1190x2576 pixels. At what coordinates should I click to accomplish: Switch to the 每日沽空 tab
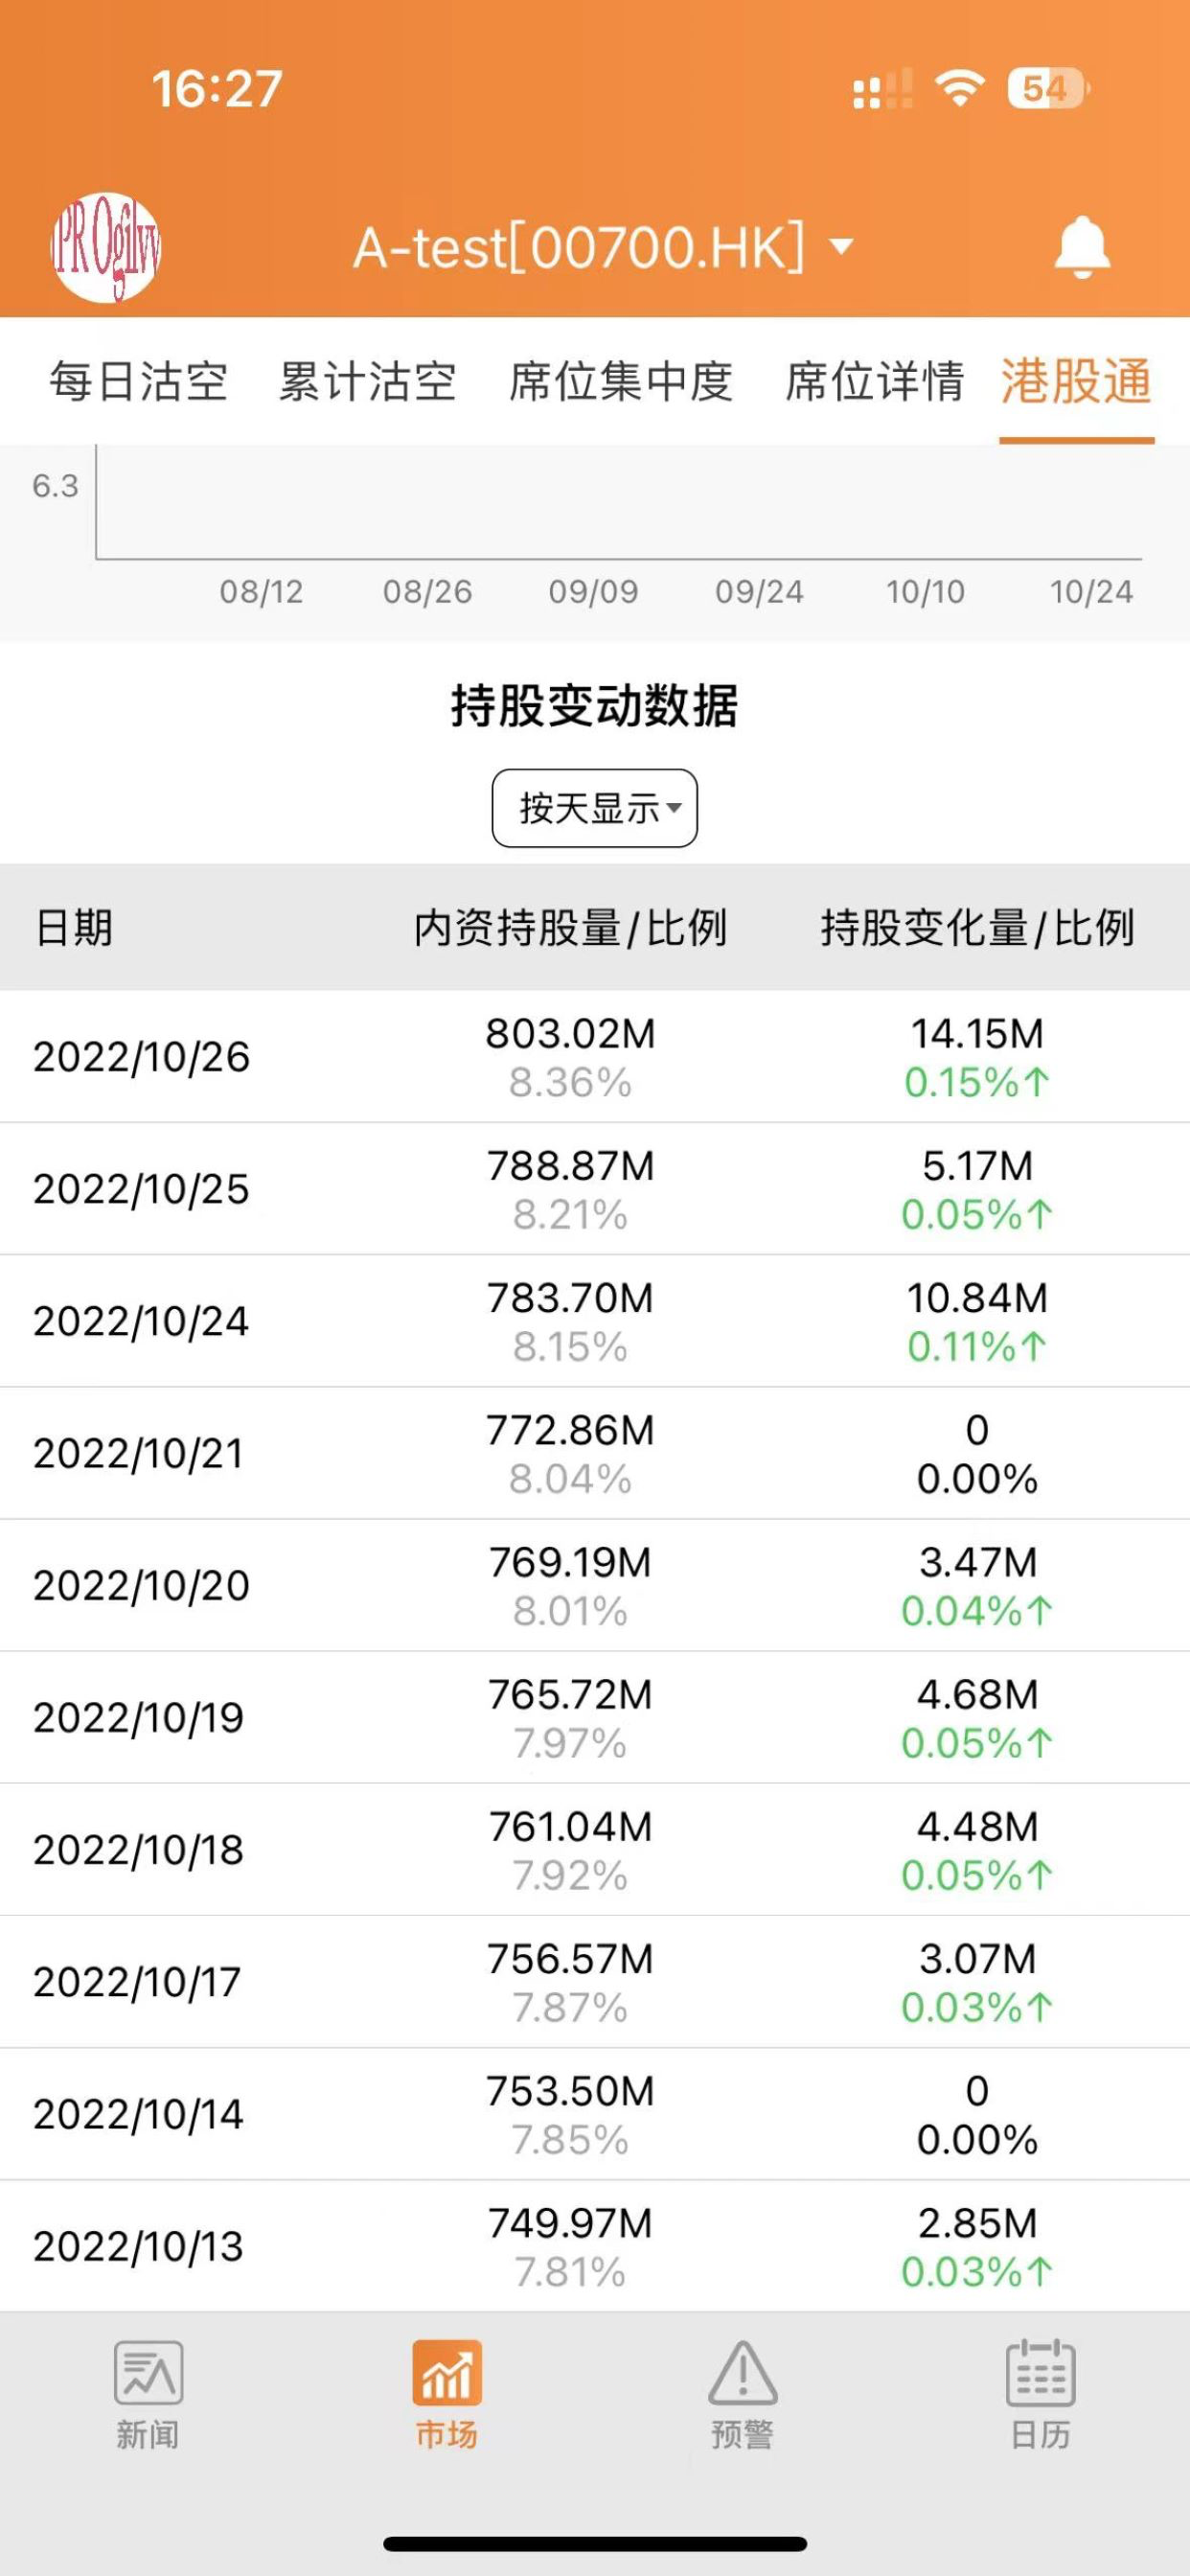[139, 381]
